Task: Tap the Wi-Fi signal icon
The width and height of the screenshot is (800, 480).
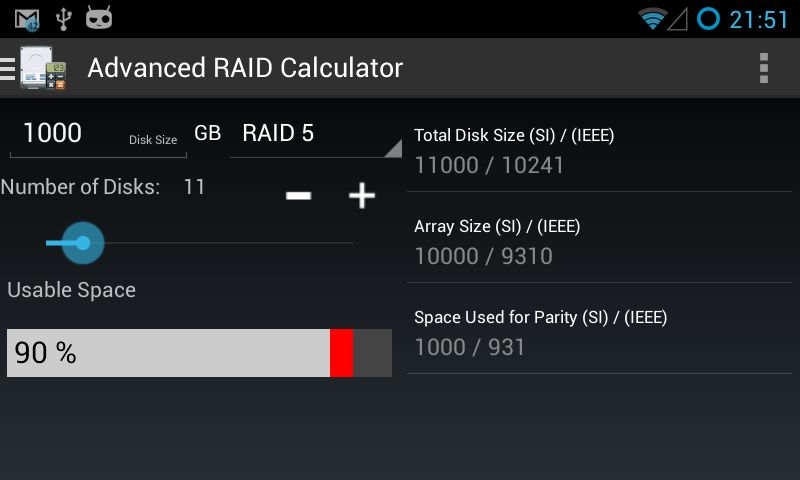Action: coord(653,19)
